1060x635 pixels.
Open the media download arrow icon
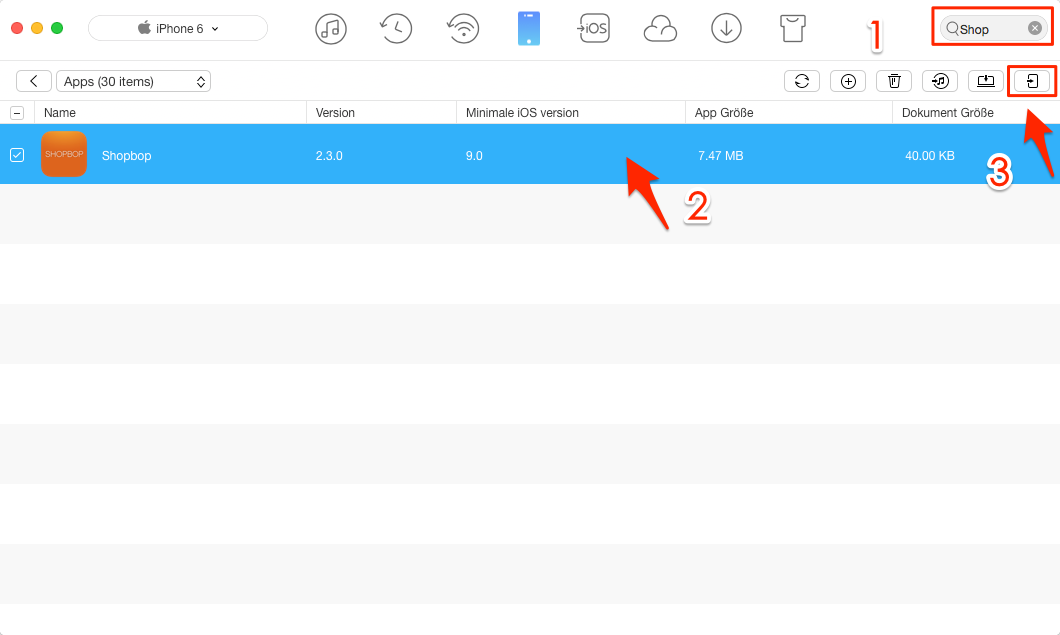pyautogui.click(x=727, y=28)
